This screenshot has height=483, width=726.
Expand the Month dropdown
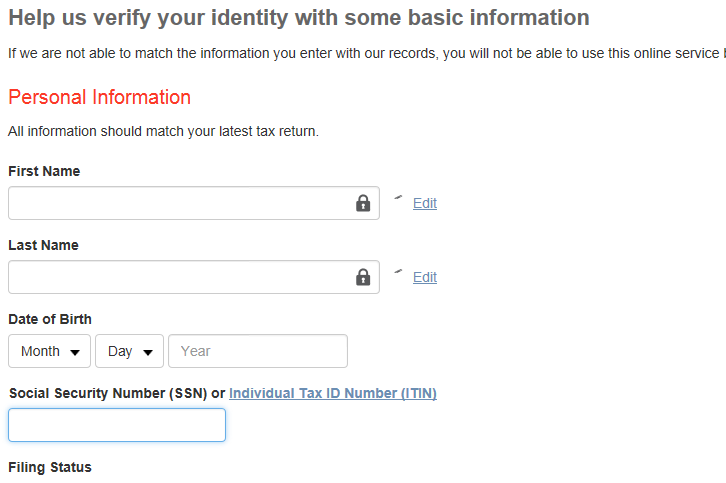tap(50, 351)
